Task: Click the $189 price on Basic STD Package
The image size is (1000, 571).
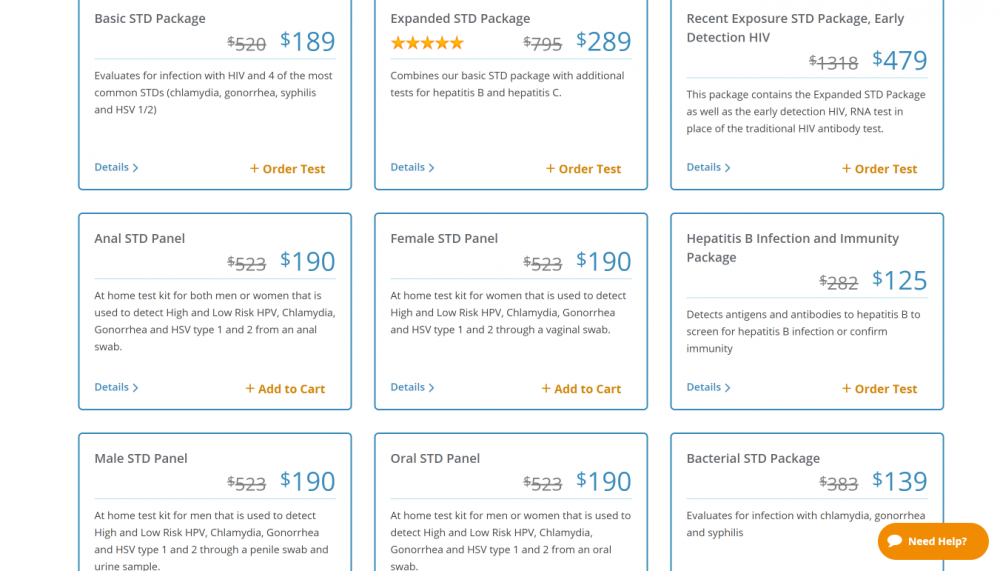Action: click(307, 41)
